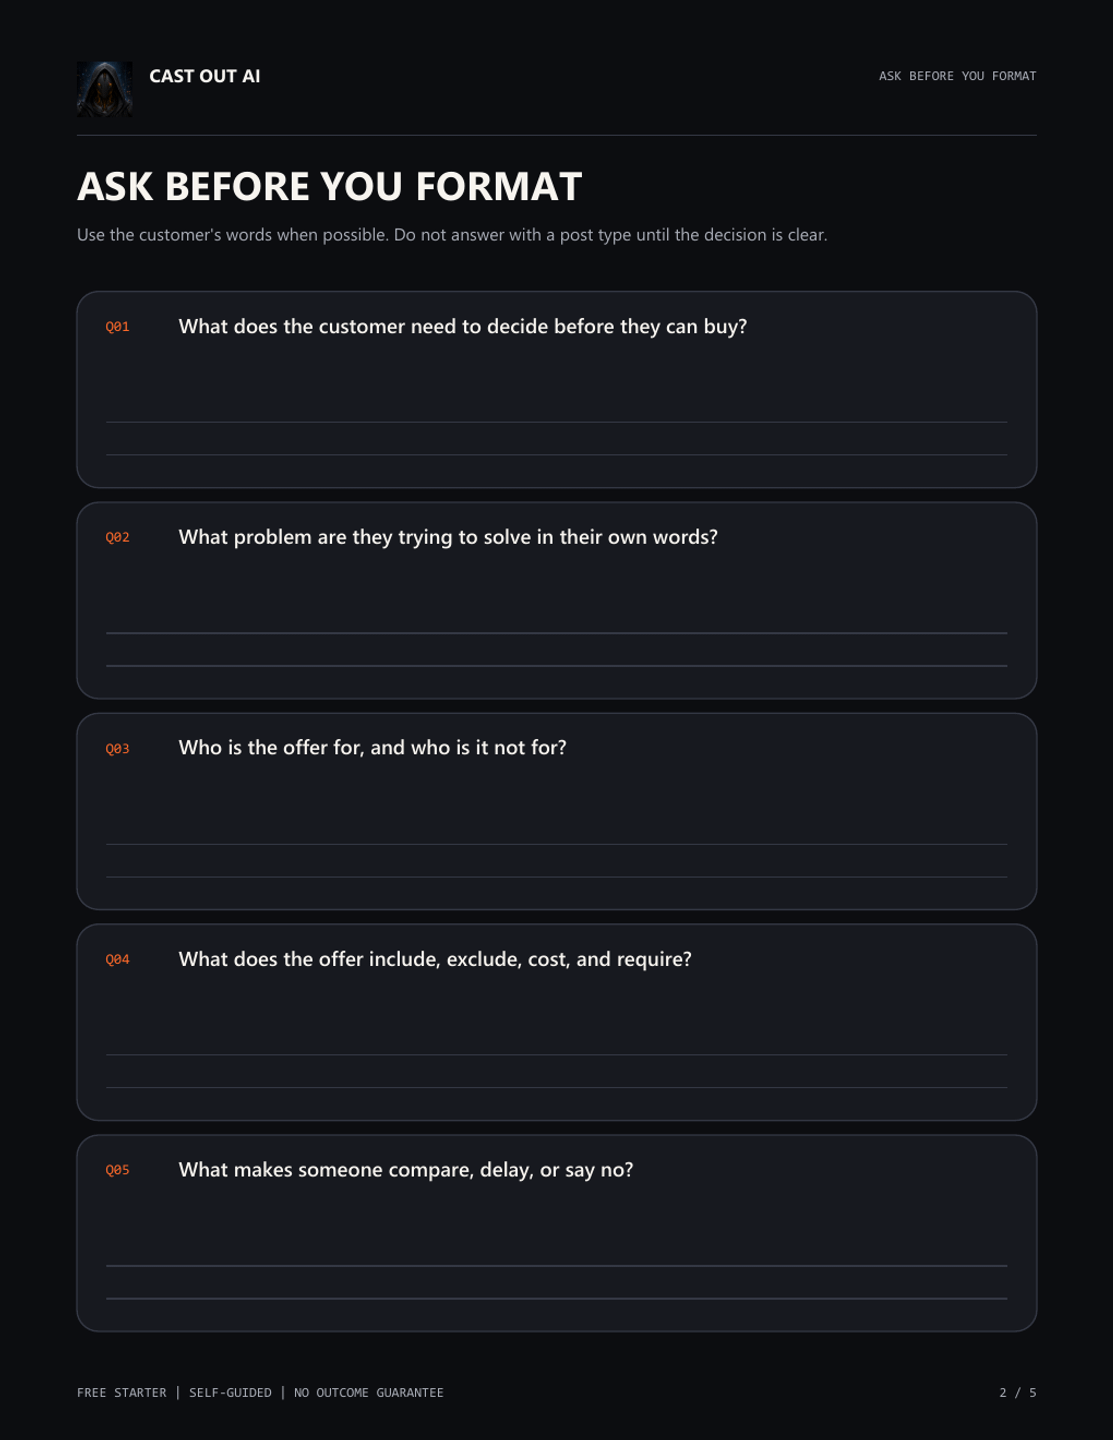Select the ASK BEFORE YOU FORMAT header label
Screen dimensions: 1113x1440
957,76
